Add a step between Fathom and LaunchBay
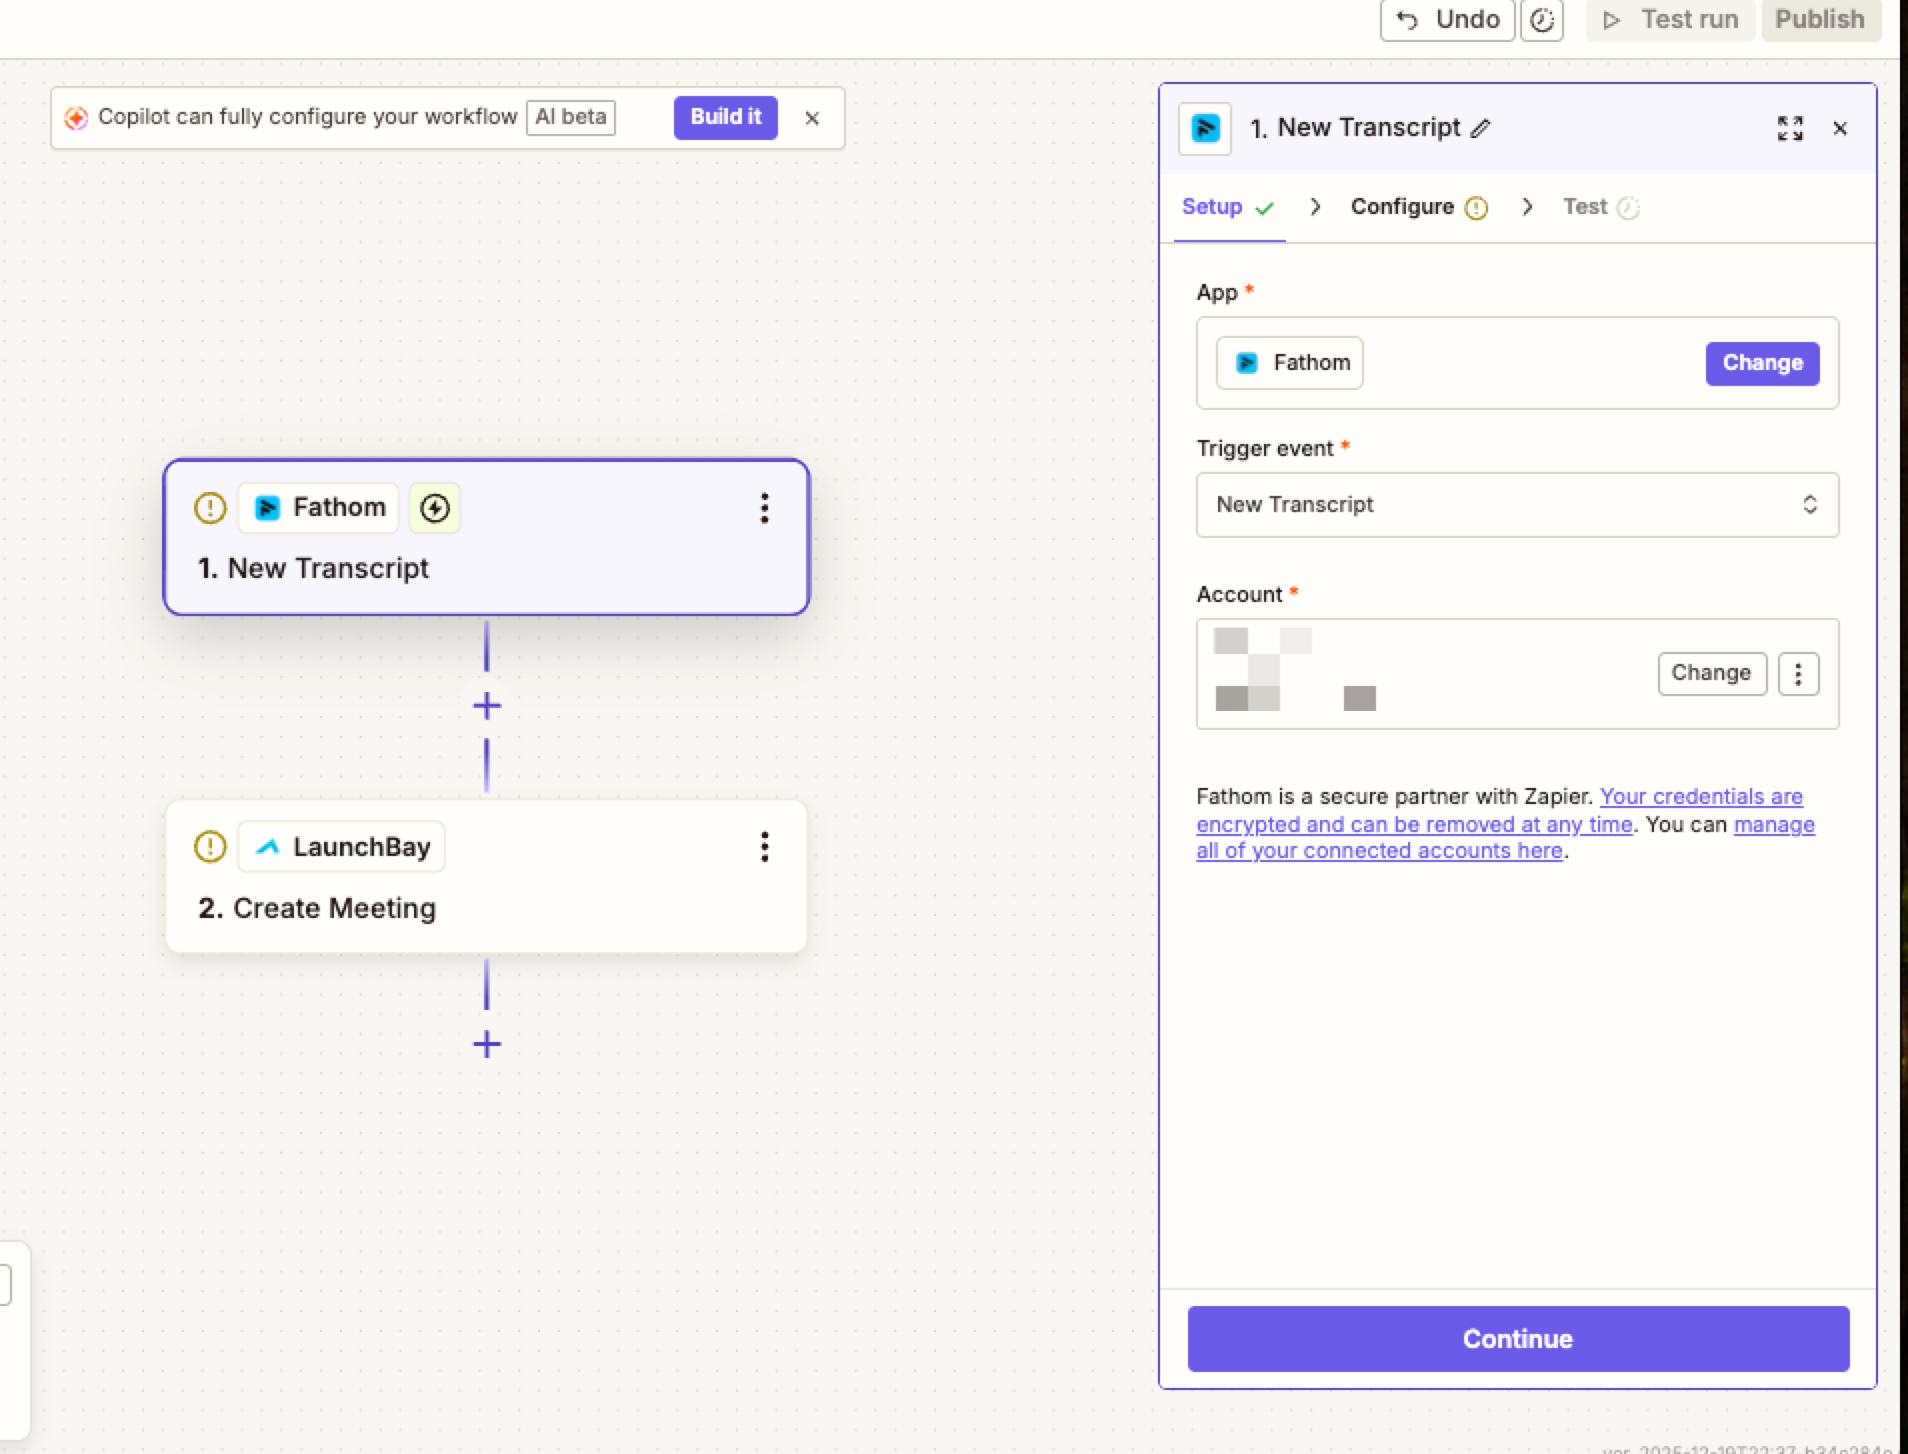 [x=487, y=706]
